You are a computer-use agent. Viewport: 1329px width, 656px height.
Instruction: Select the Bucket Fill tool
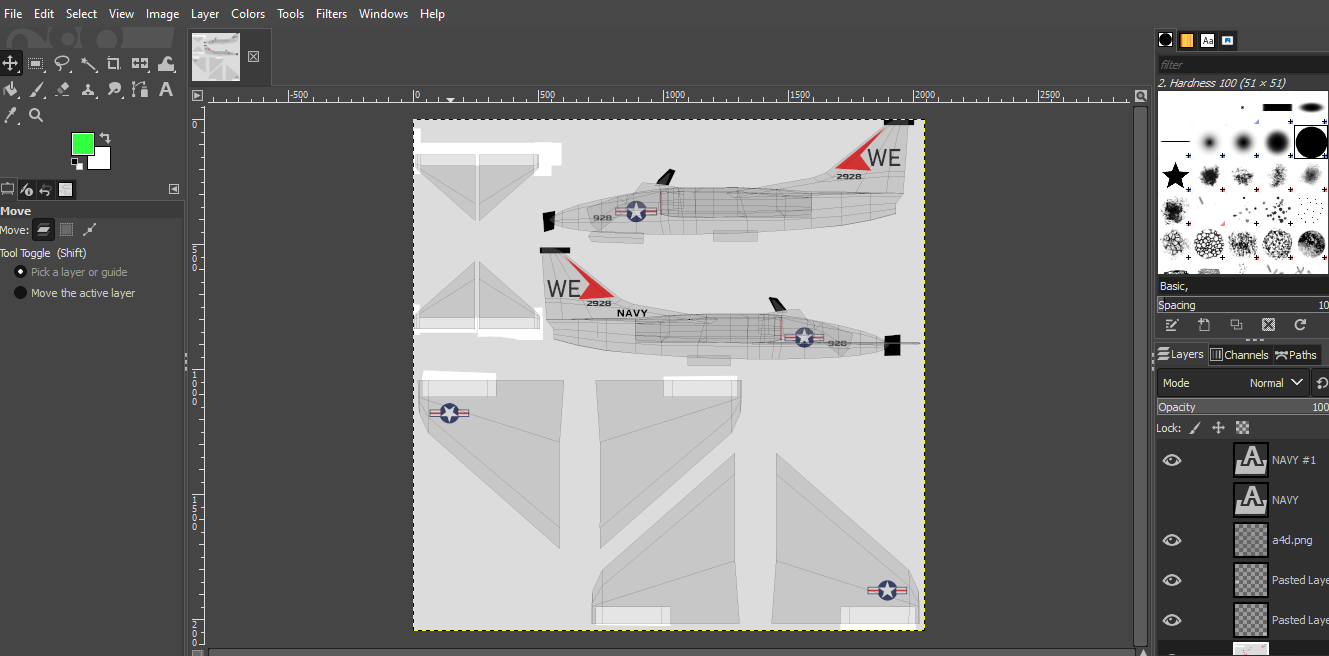10,89
